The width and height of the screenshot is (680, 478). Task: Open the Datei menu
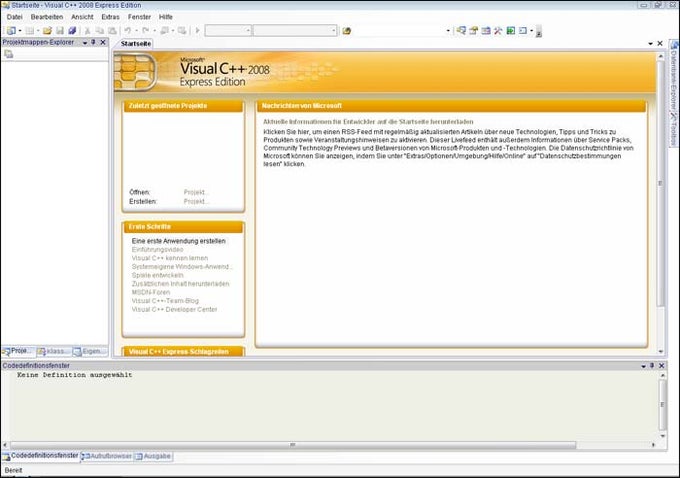pyautogui.click(x=14, y=17)
